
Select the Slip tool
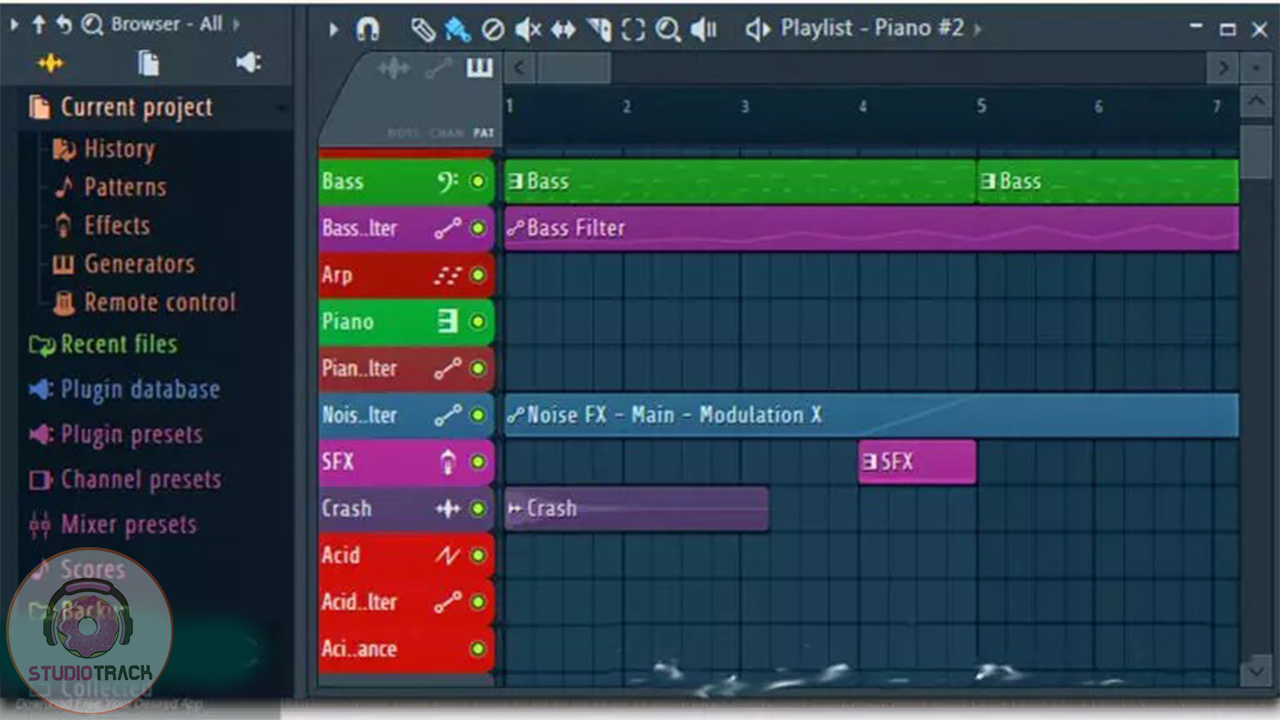[563, 29]
